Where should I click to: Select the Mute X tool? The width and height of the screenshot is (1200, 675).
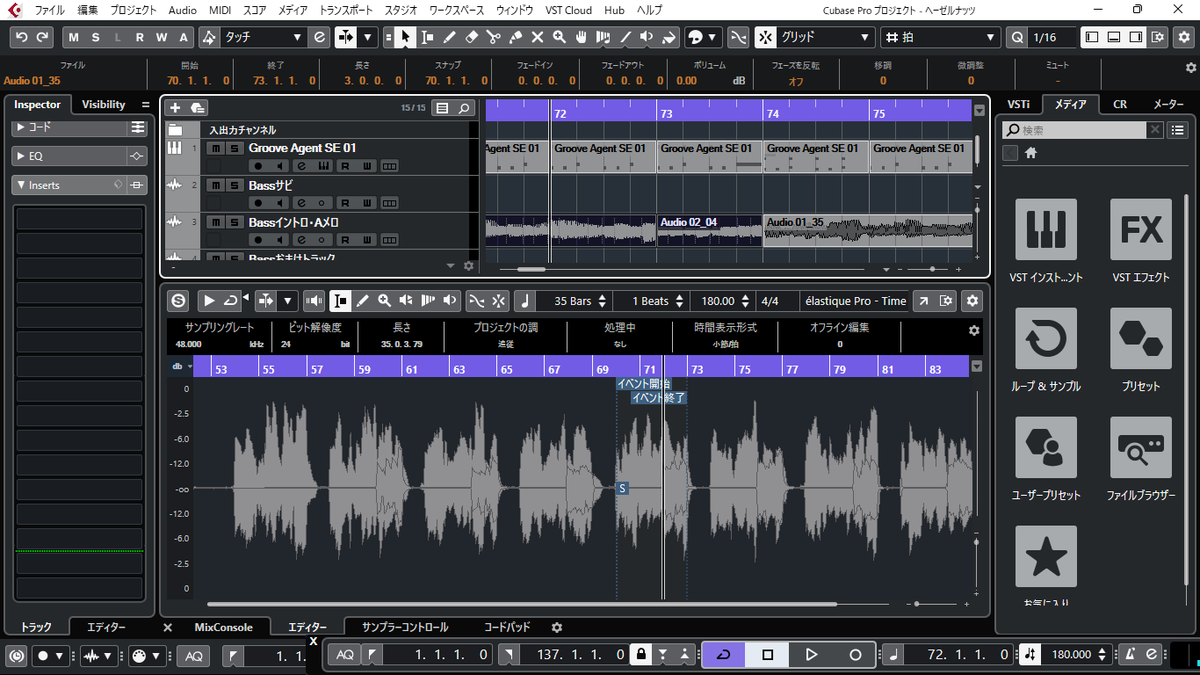pos(537,37)
